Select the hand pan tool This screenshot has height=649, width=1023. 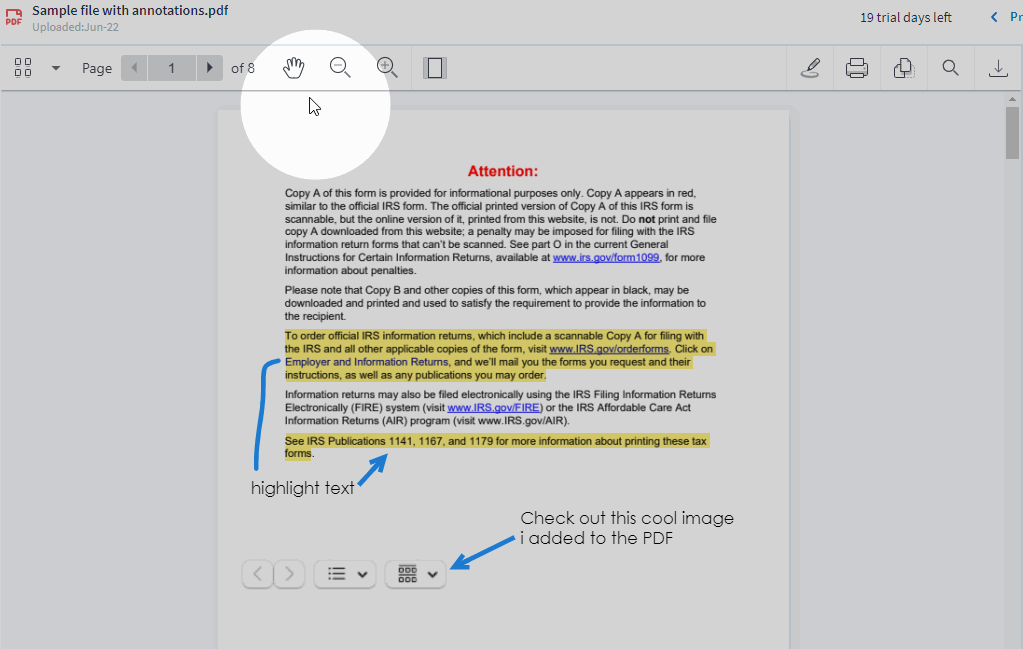293,68
